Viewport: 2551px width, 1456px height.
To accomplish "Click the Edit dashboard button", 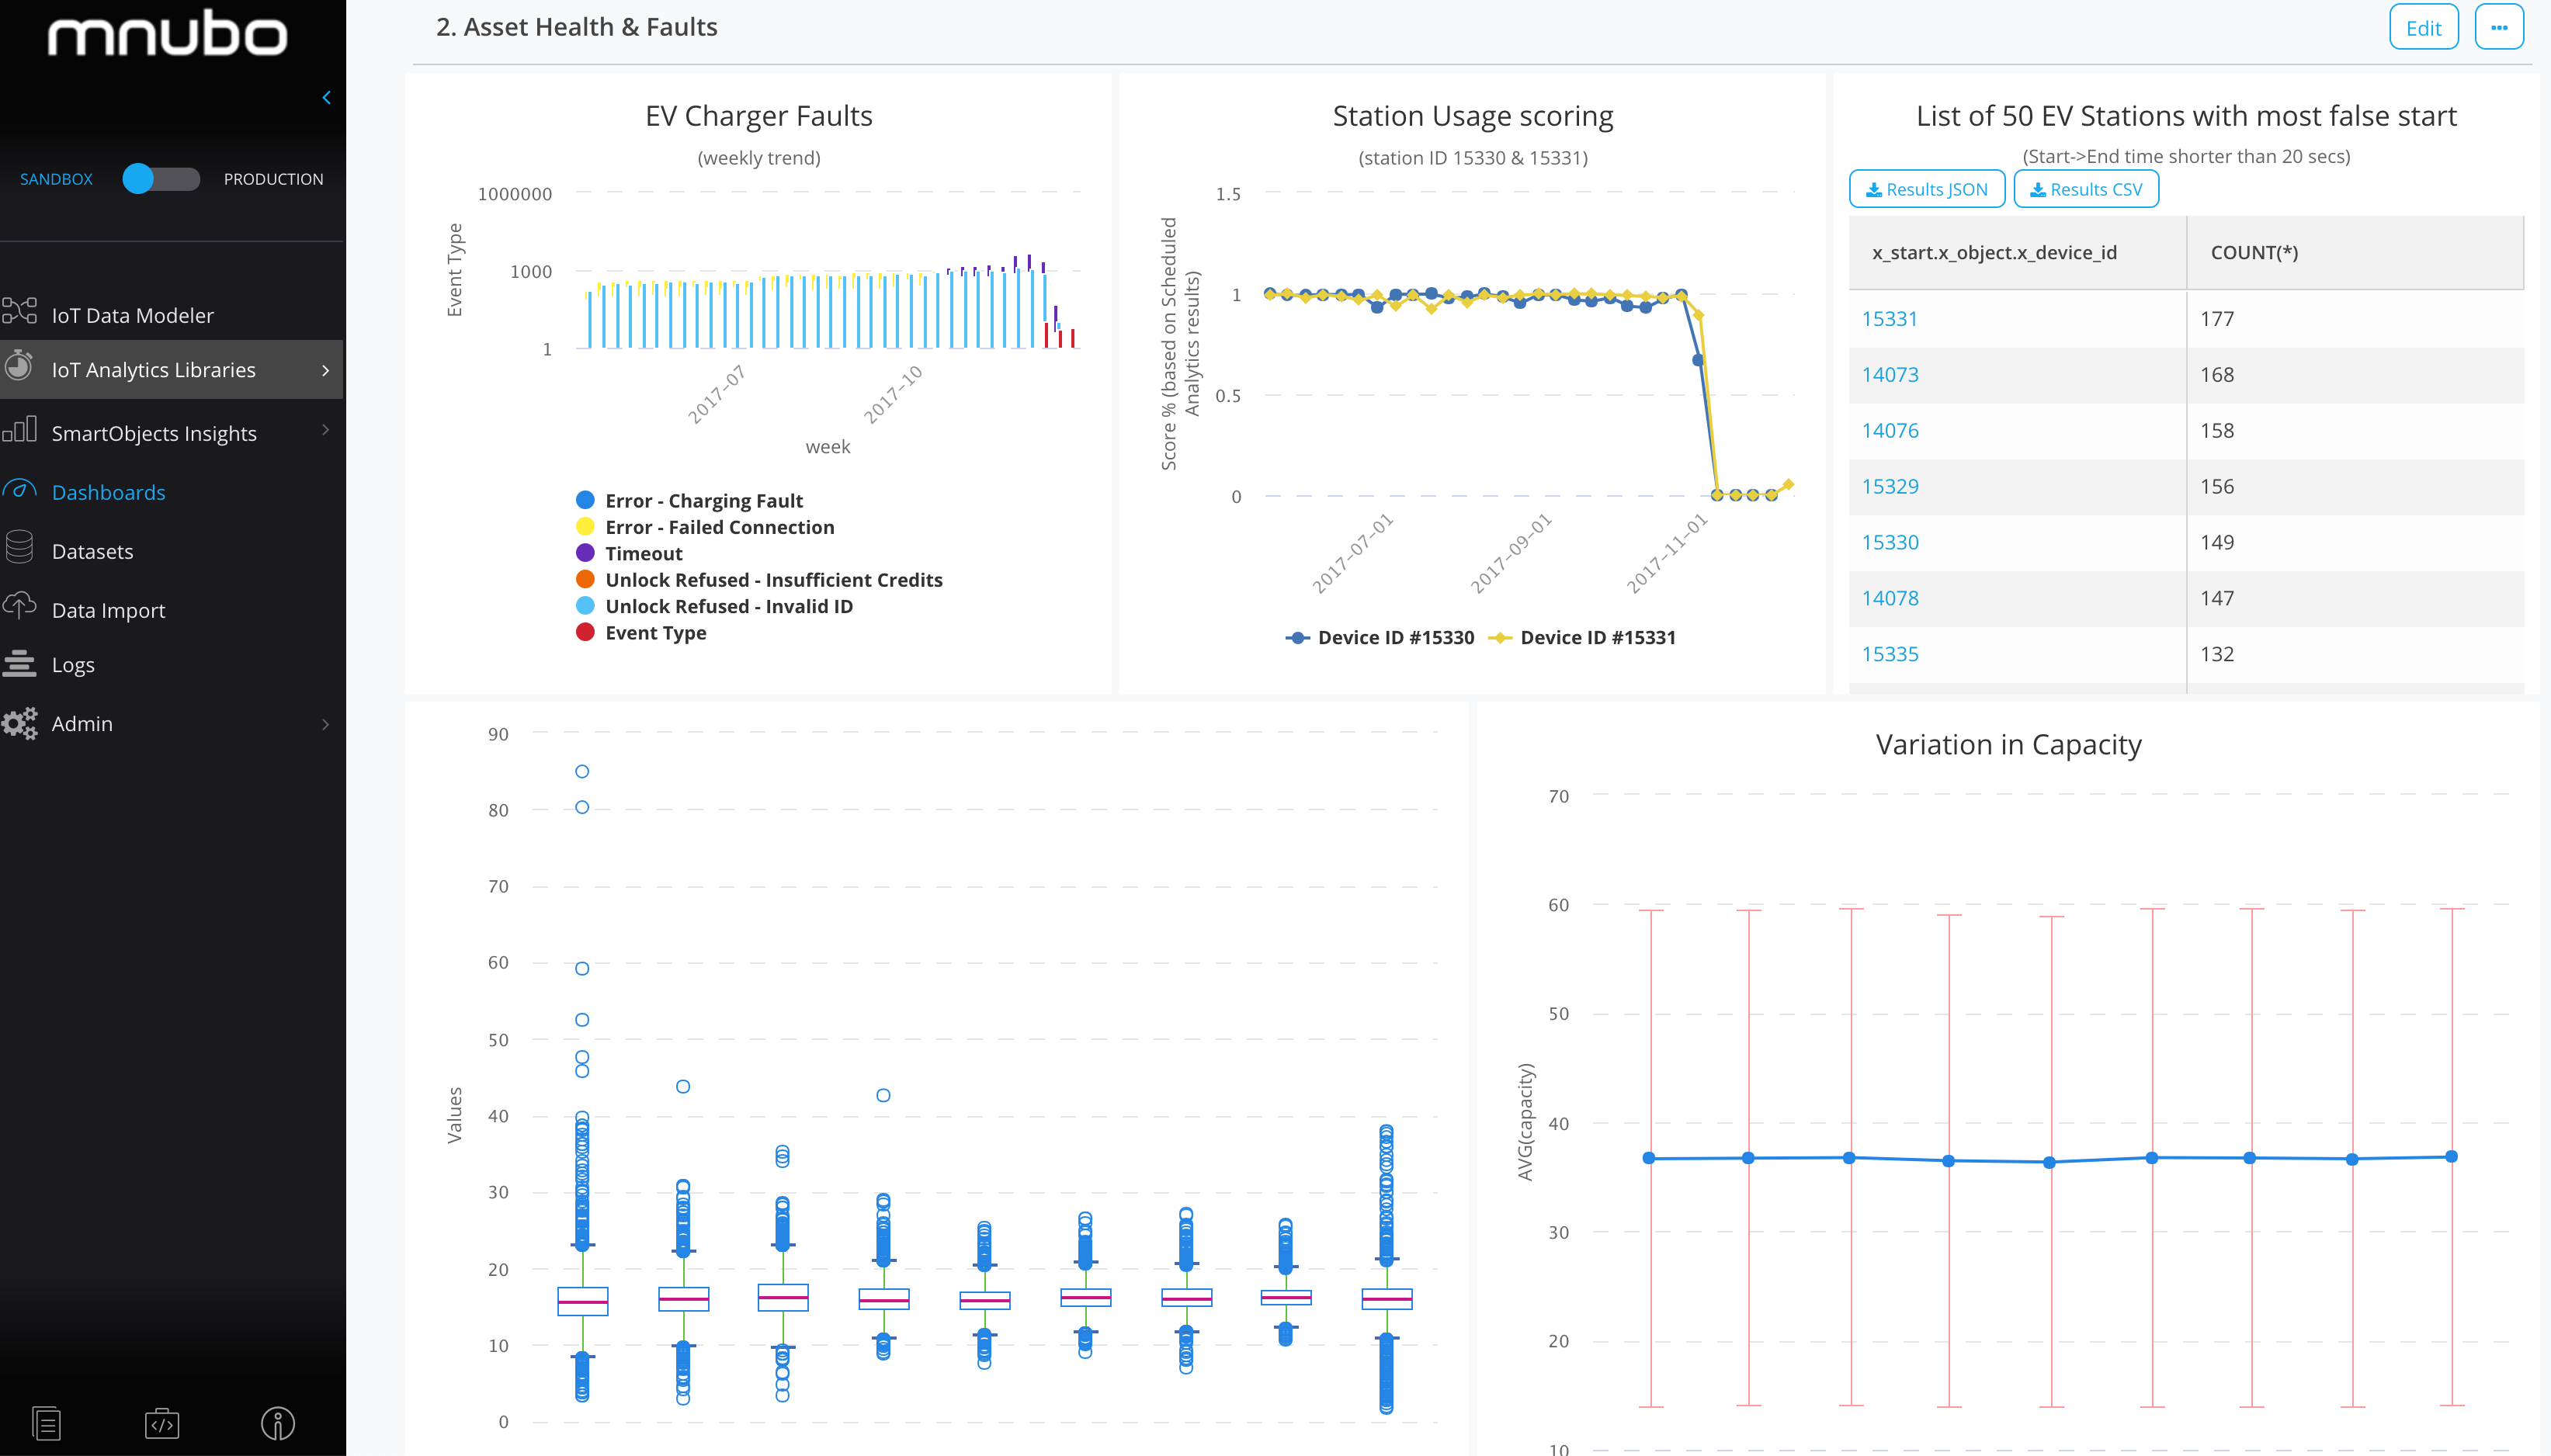I will coord(2422,27).
